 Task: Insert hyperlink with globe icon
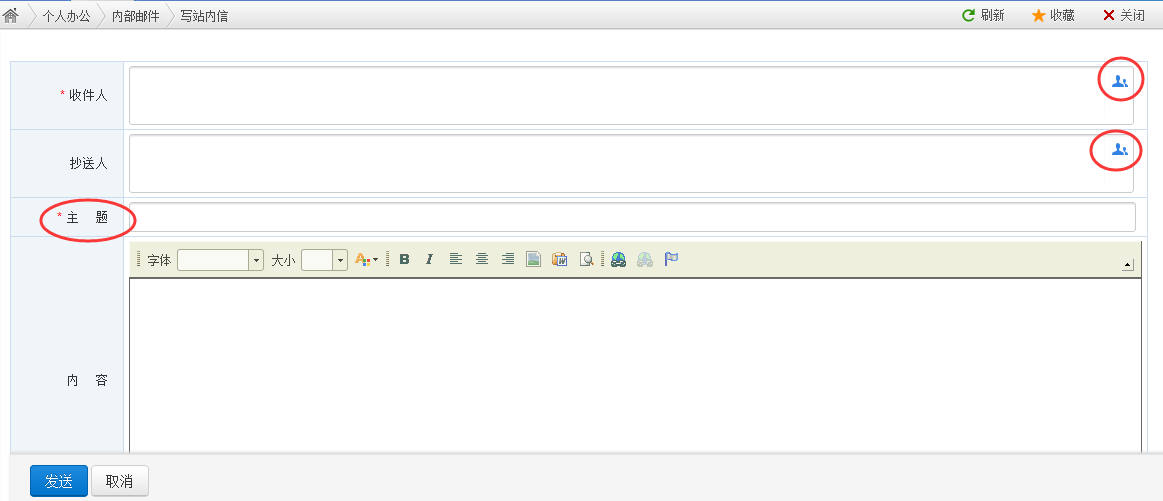coord(619,260)
